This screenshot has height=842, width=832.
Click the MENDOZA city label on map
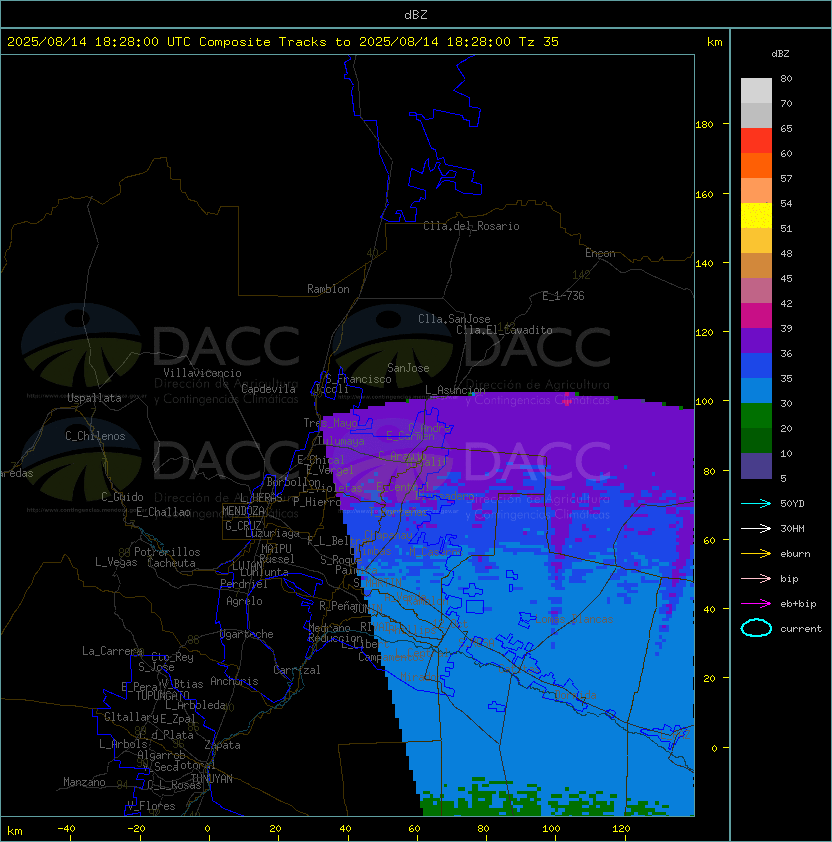[243, 511]
